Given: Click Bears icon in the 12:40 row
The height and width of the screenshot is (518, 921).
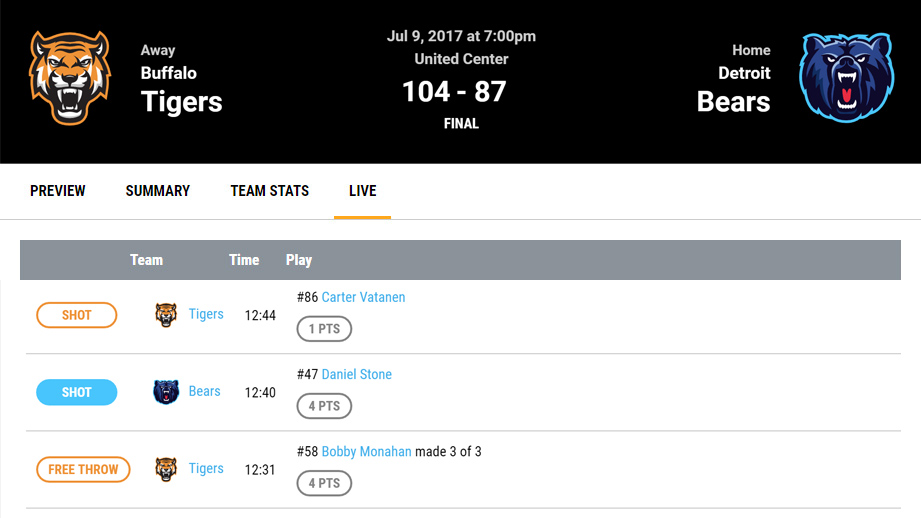Looking at the screenshot, I should click(x=166, y=392).
